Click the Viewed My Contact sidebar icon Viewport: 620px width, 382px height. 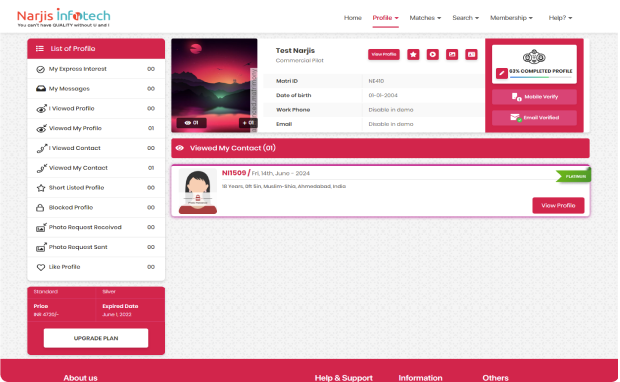(42, 168)
